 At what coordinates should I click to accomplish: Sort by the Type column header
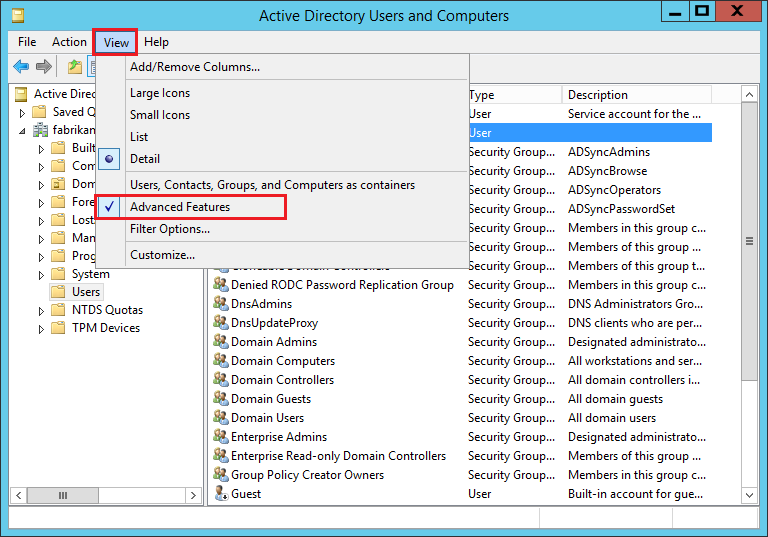(514, 95)
